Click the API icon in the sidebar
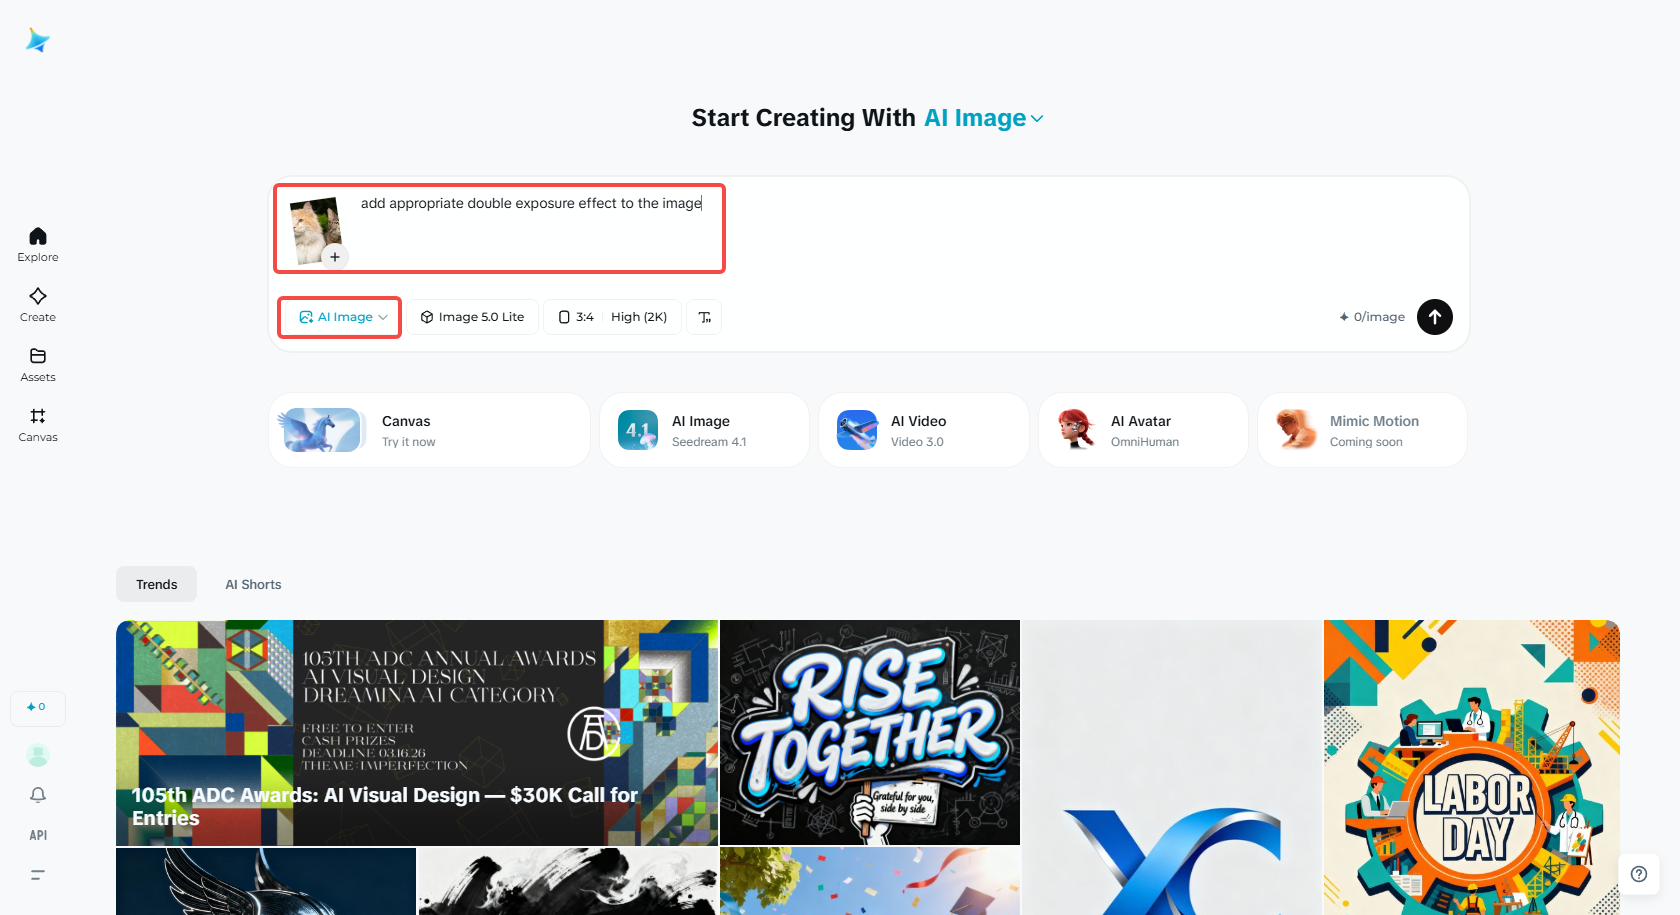This screenshot has width=1680, height=915. [37, 834]
